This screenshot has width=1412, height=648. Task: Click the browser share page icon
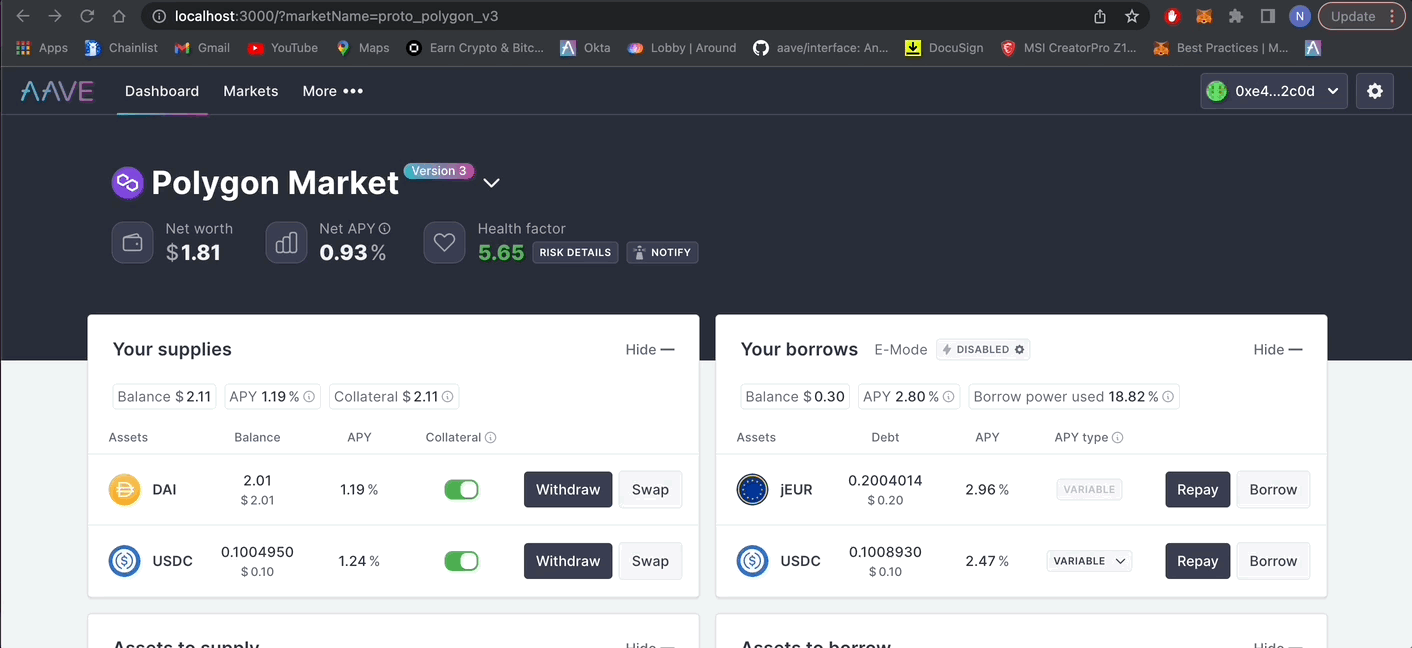click(x=1100, y=16)
